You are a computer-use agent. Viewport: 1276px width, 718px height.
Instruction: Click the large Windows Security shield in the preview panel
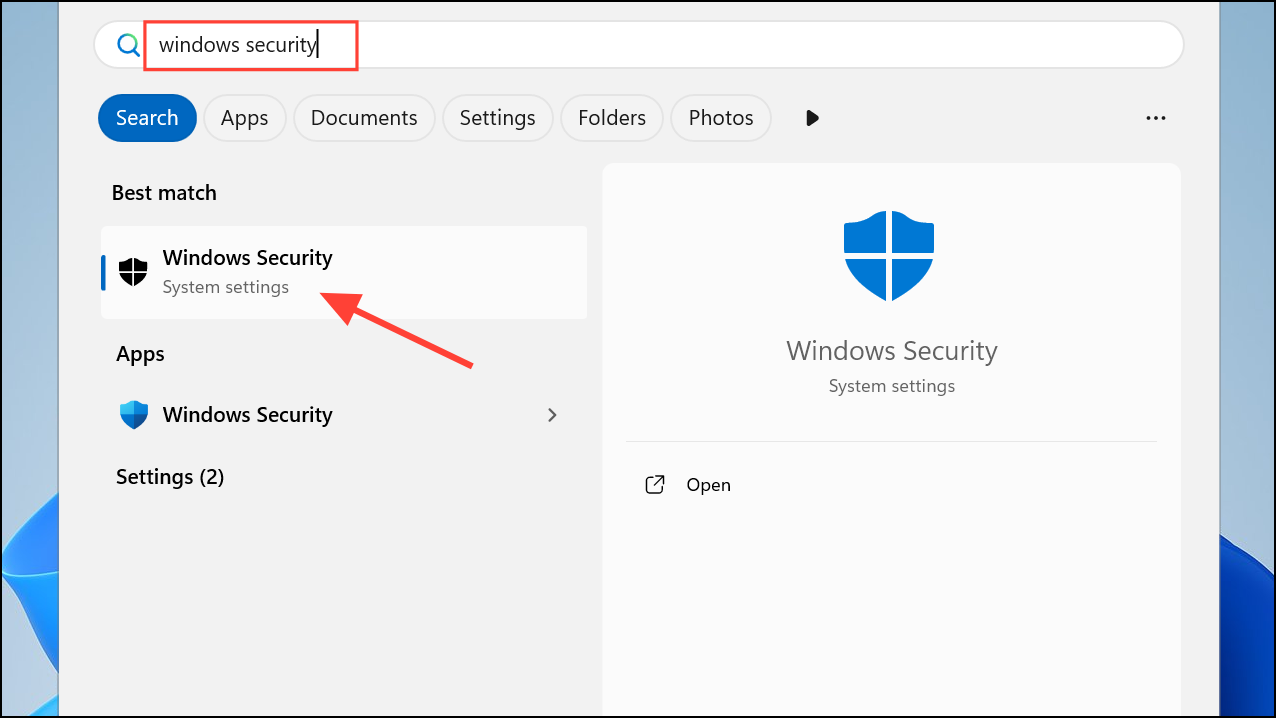pyautogui.click(x=889, y=255)
